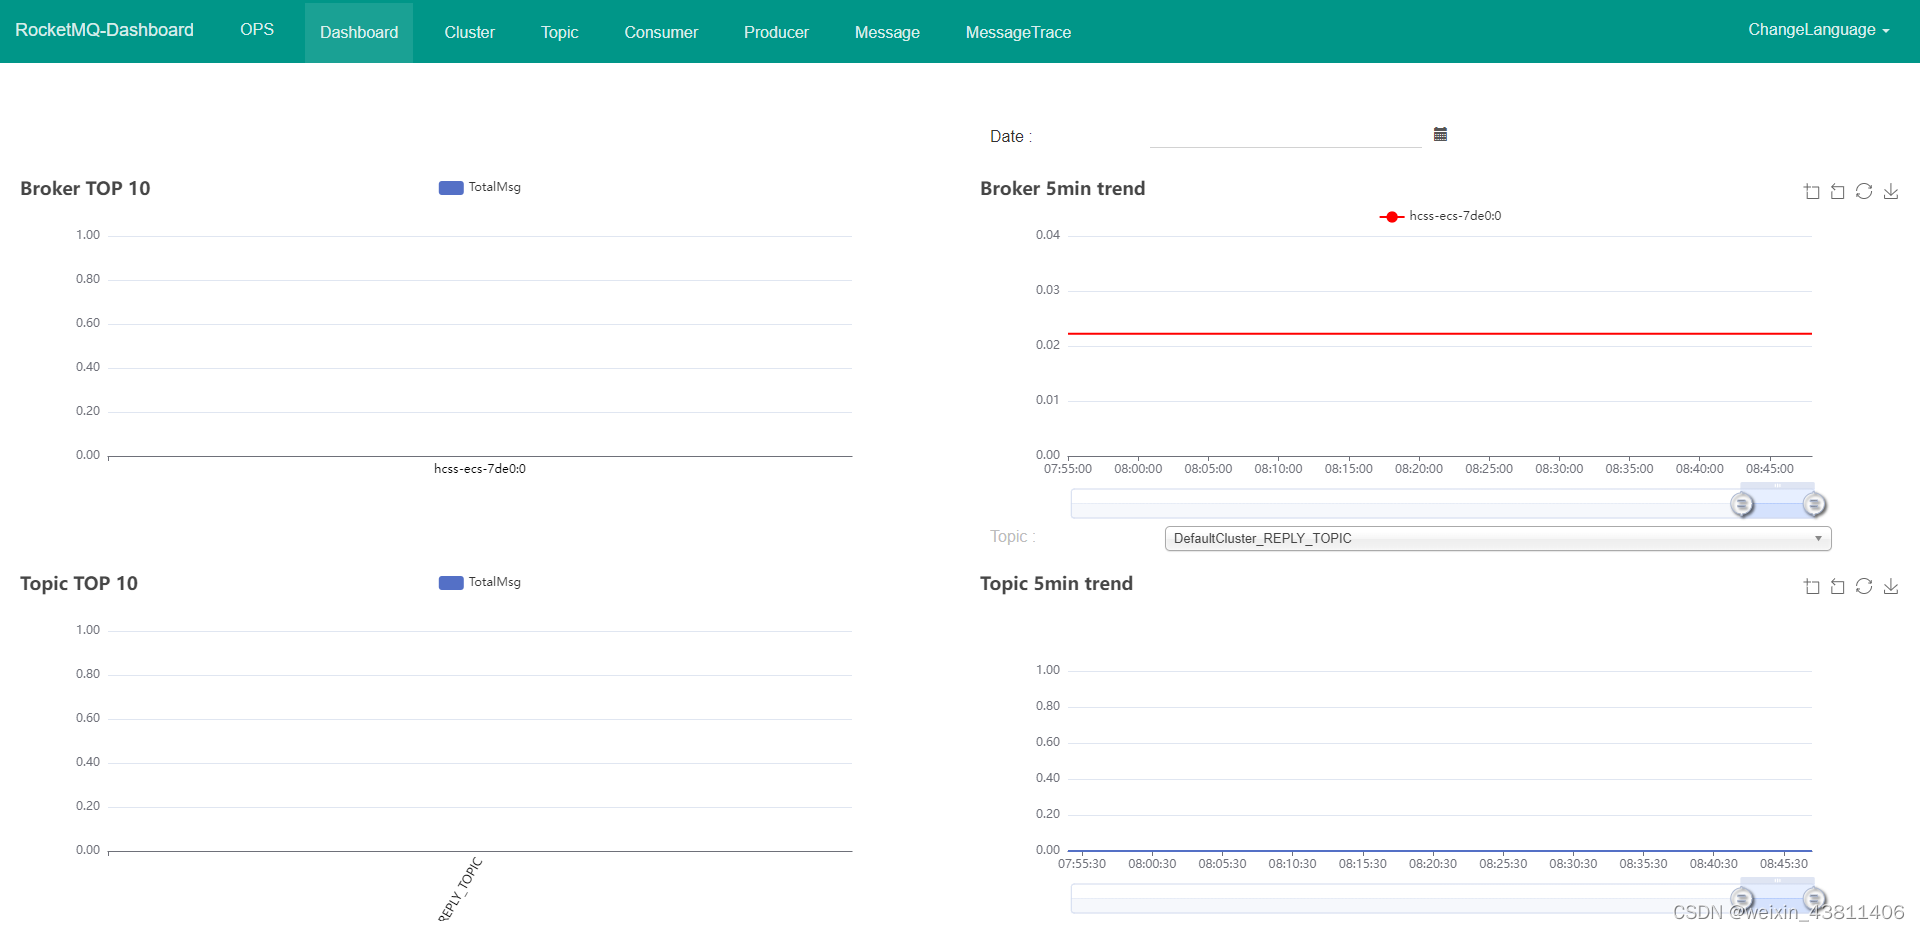Toggle TotalMsg legend in Broker TOP 10
This screenshot has height=931, width=1920.
point(480,187)
